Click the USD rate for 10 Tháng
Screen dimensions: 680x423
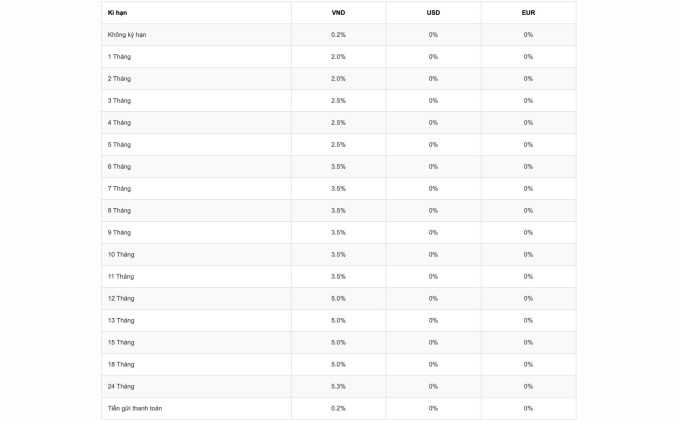pos(433,255)
